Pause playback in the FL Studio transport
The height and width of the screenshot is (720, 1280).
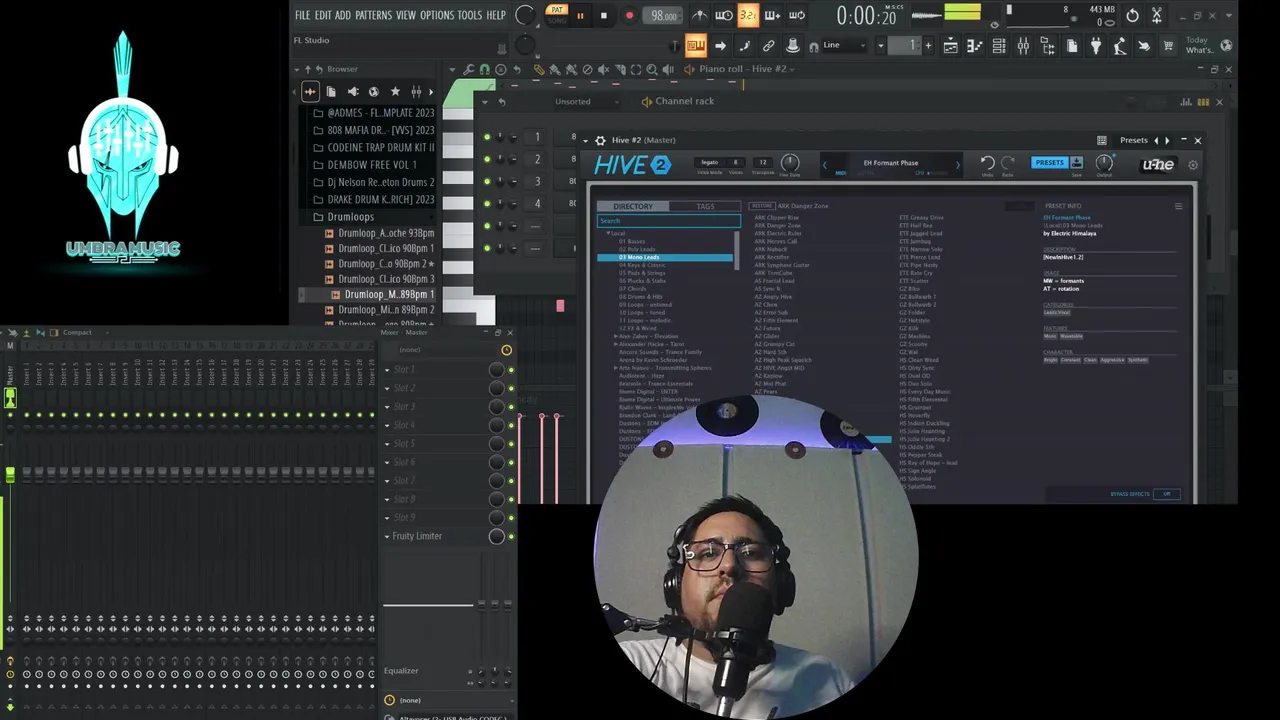tap(580, 15)
